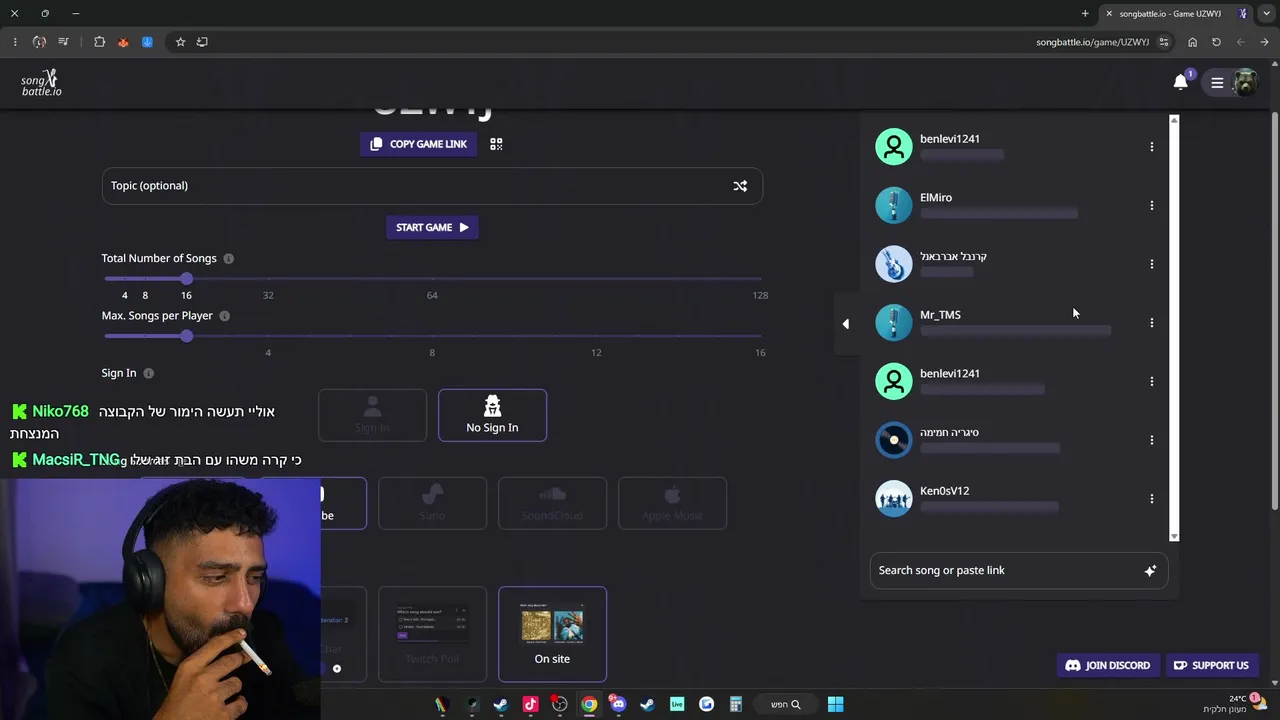The height and width of the screenshot is (720, 1280).
Task: Open options menu for Ken0sV12
Action: (1152, 499)
